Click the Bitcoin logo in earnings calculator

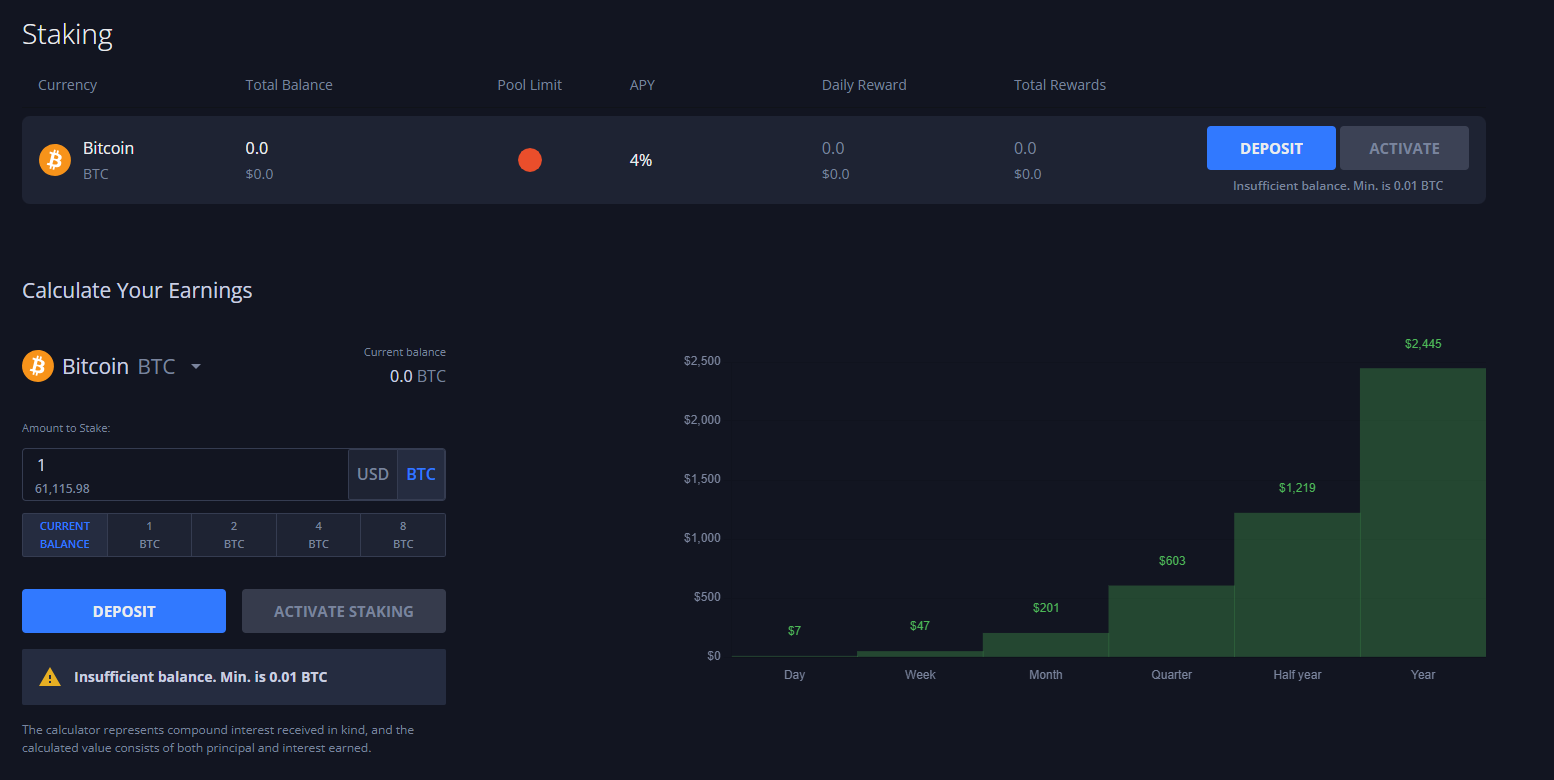[38, 367]
